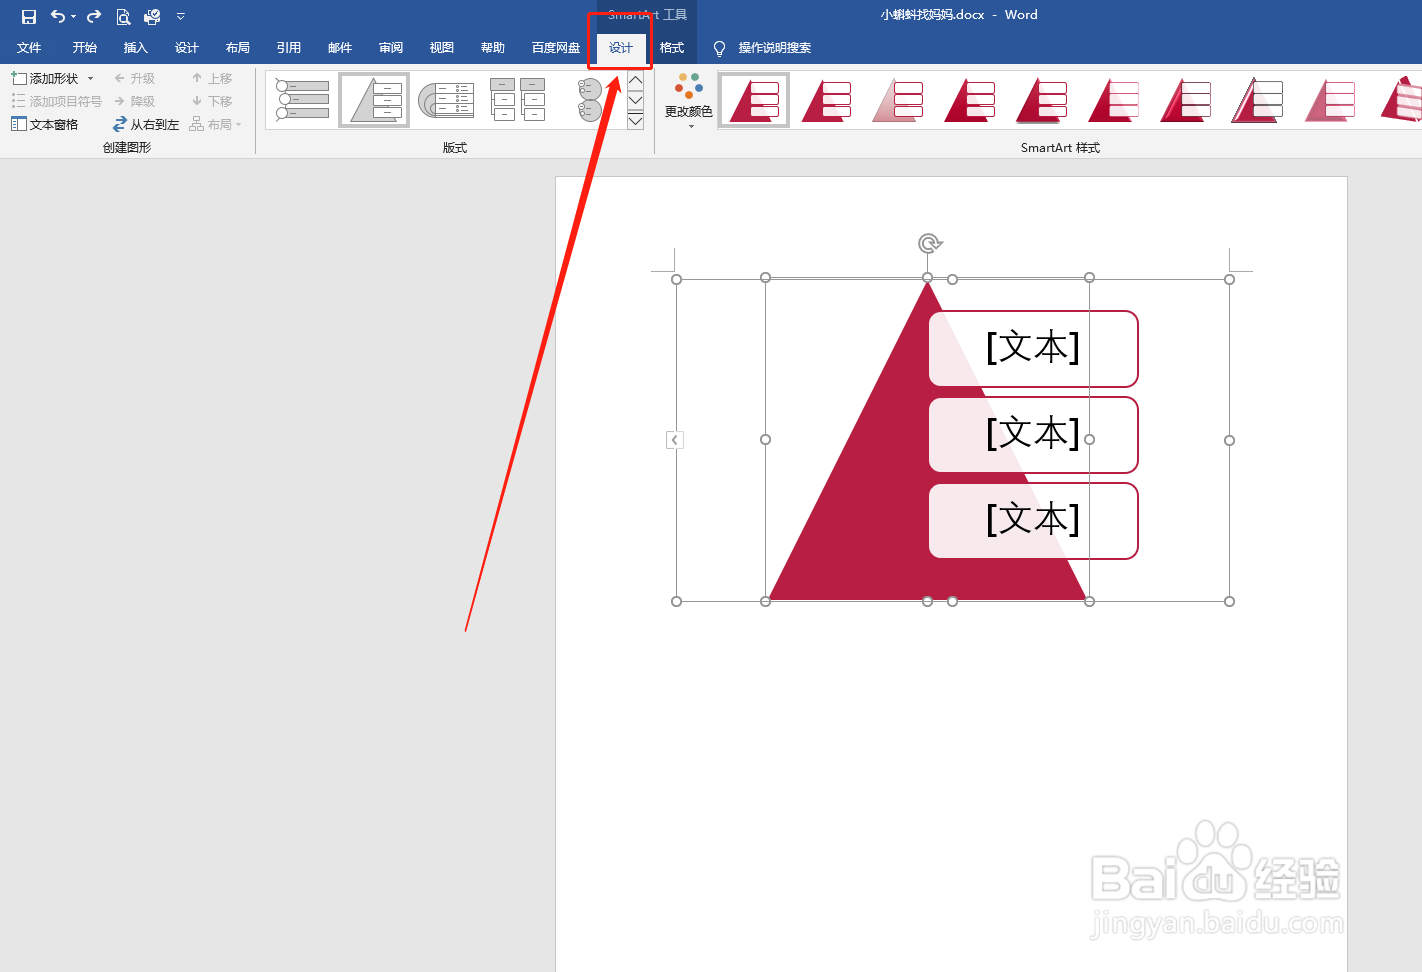Image resolution: width=1422 pixels, height=972 pixels.
Task: Expand the SmartArt text pane side arrow
Action: point(675,440)
